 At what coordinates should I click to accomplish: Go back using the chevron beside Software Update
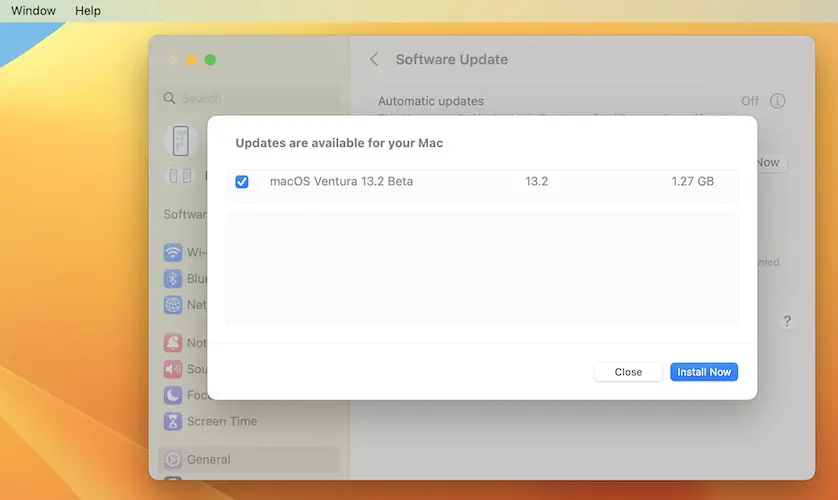[x=374, y=60]
